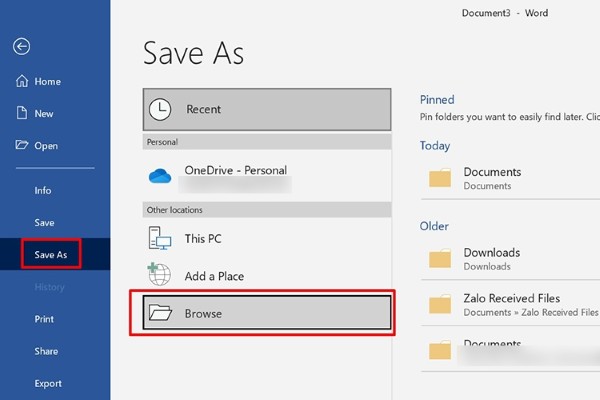Click the back arrow circle icon

(21, 47)
